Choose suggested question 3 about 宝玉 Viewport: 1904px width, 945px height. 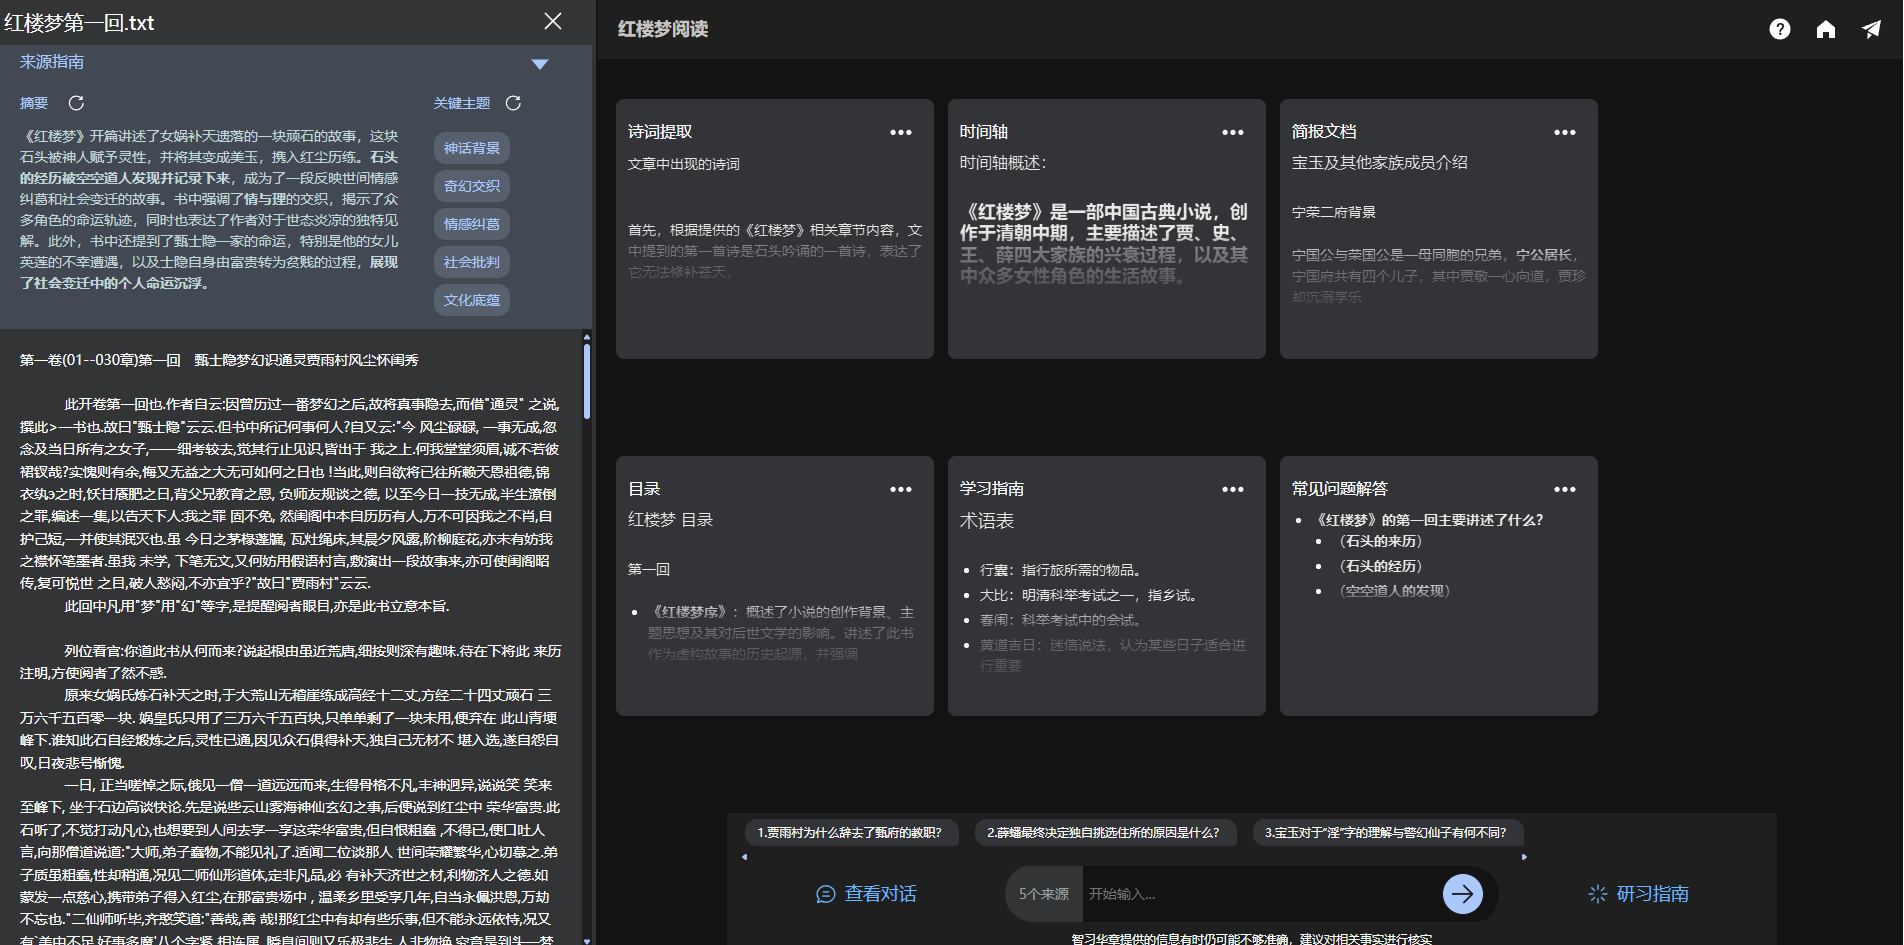point(1387,833)
